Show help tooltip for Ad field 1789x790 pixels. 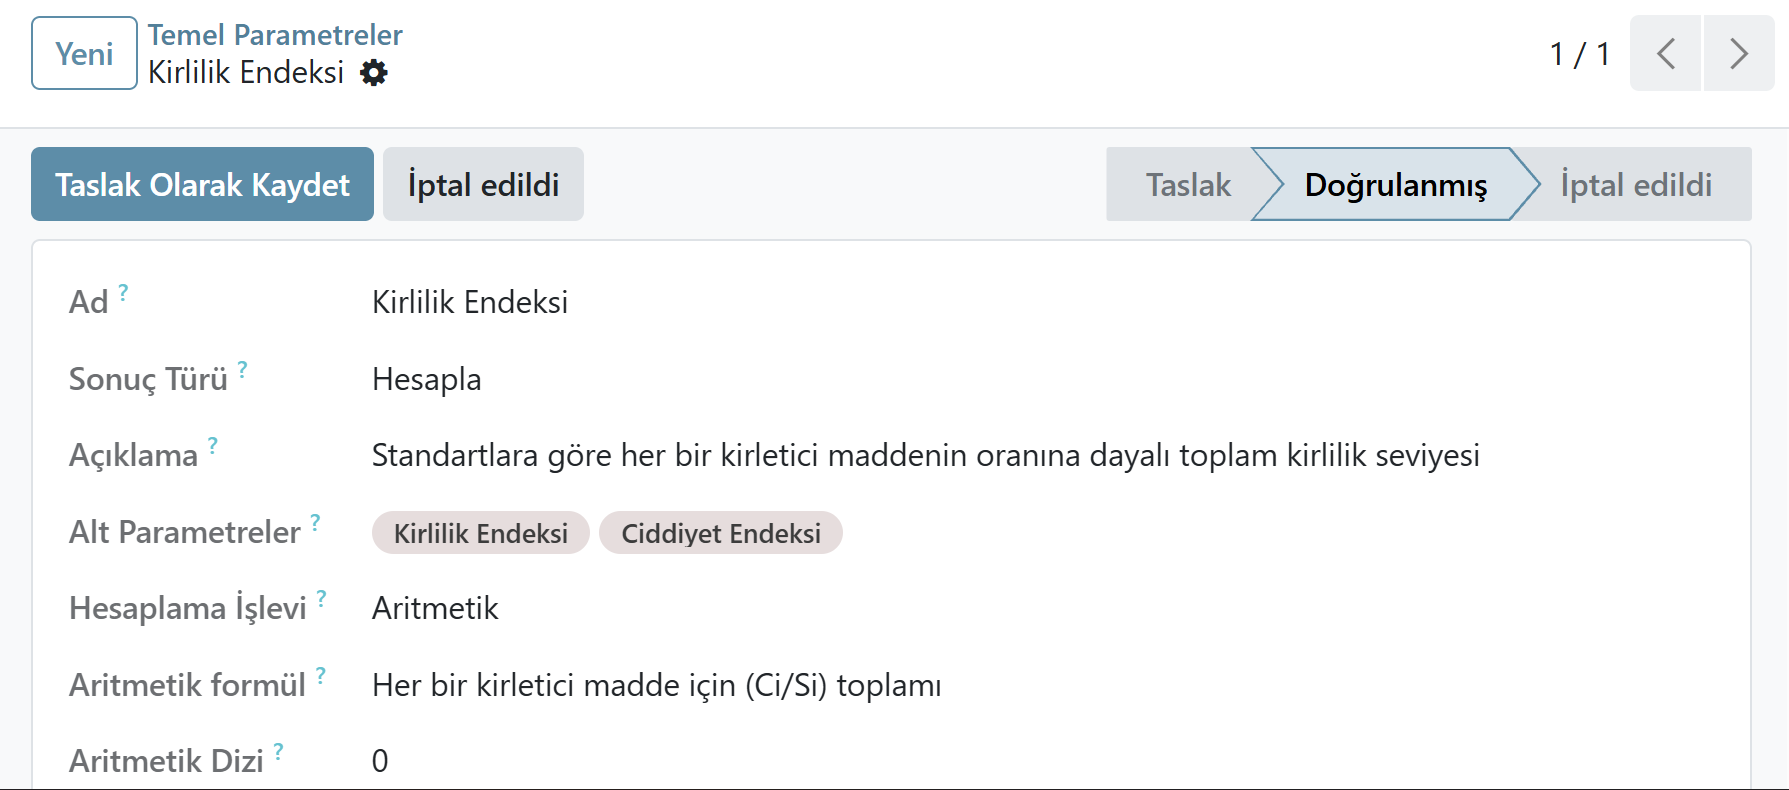pos(123,292)
